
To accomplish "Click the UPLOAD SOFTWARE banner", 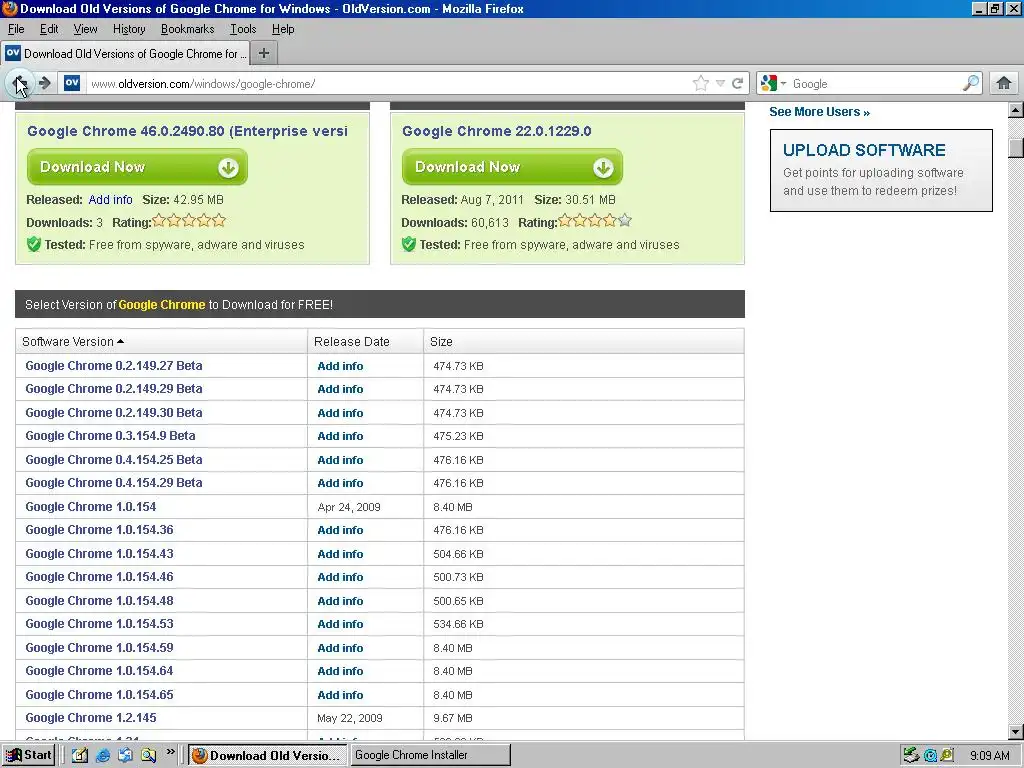I will click(x=881, y=170).
